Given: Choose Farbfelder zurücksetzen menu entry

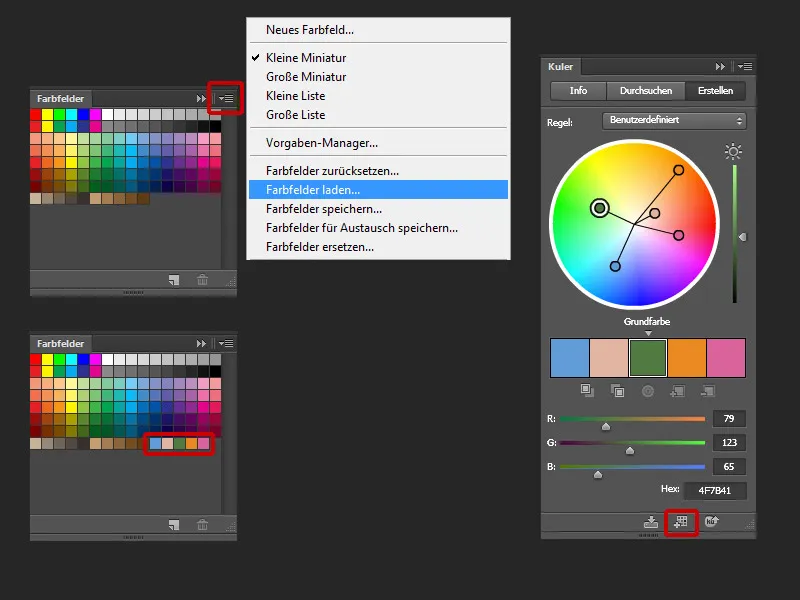Looking at the screenshot, I should click(x=332, y=171).
